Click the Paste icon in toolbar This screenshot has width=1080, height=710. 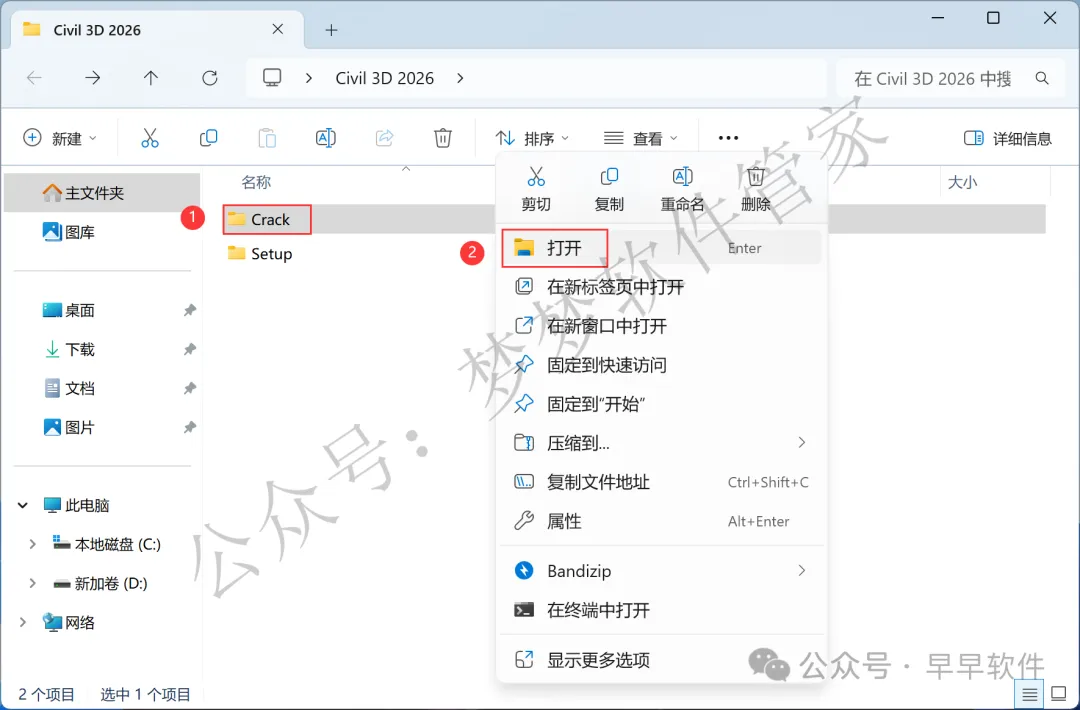coord(267,138)
